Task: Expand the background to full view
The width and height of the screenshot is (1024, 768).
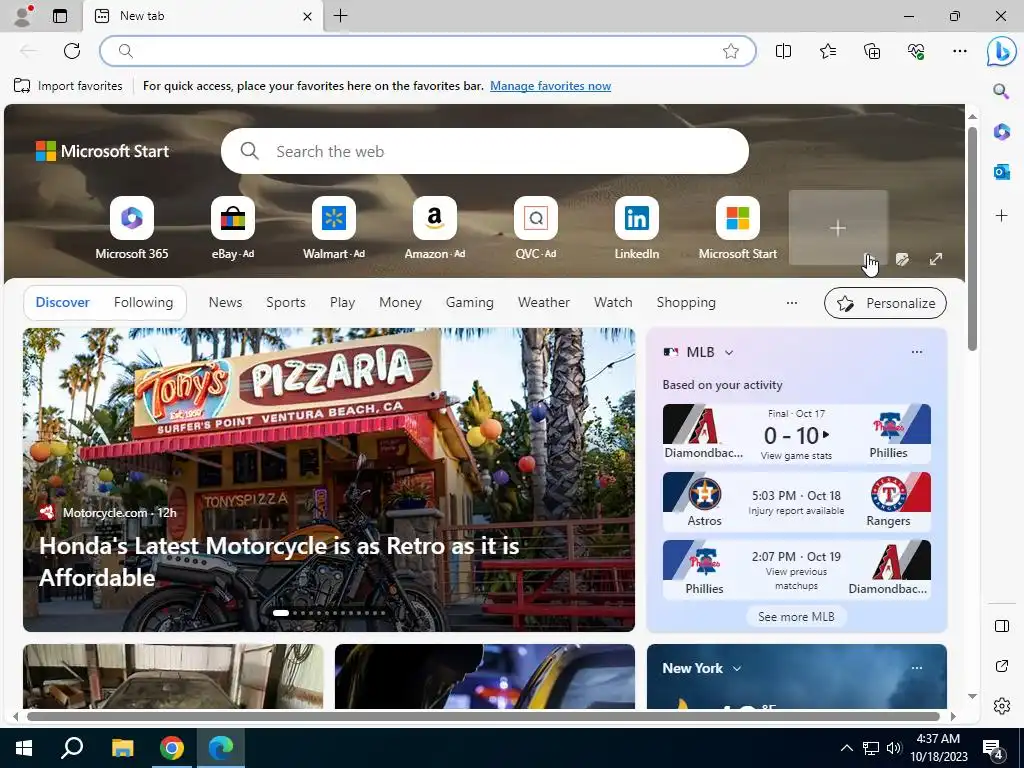Action: click(x=936, y=259)
